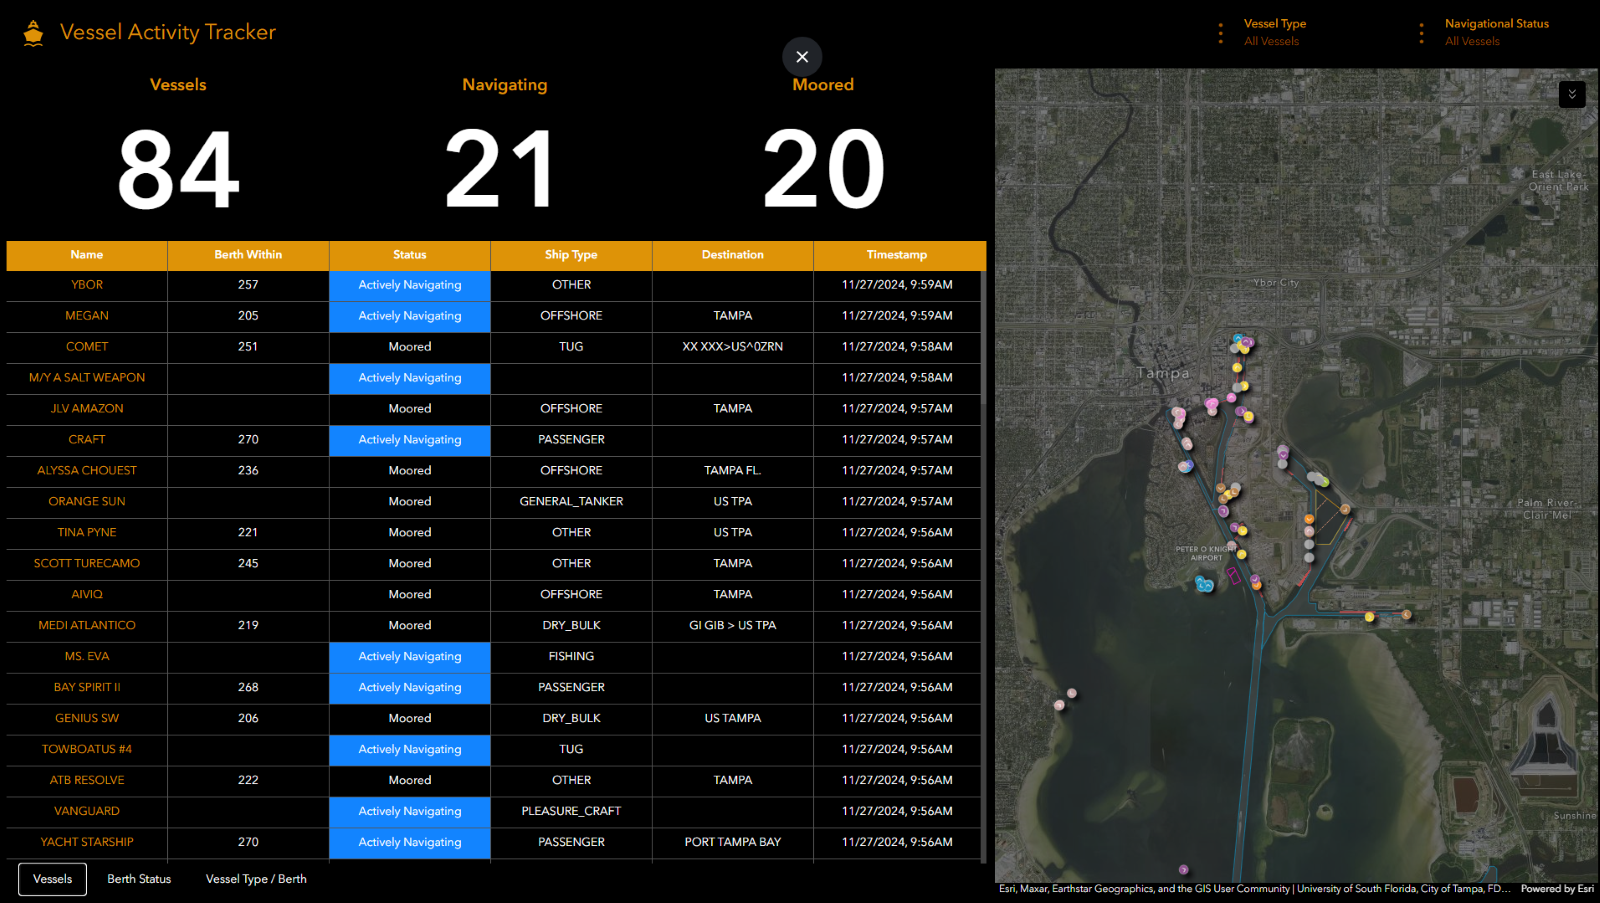Select the Vessel Type All Vessels selector
Screen dimensions: 1600x903
click(1275, 32)
